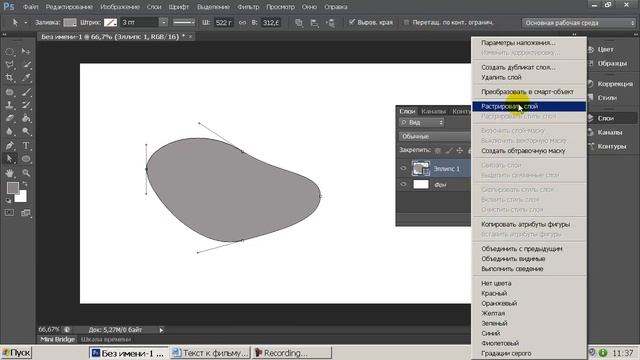
Task: Open the 'Обычные' blend mode dropdown
Action: [435, 136]
